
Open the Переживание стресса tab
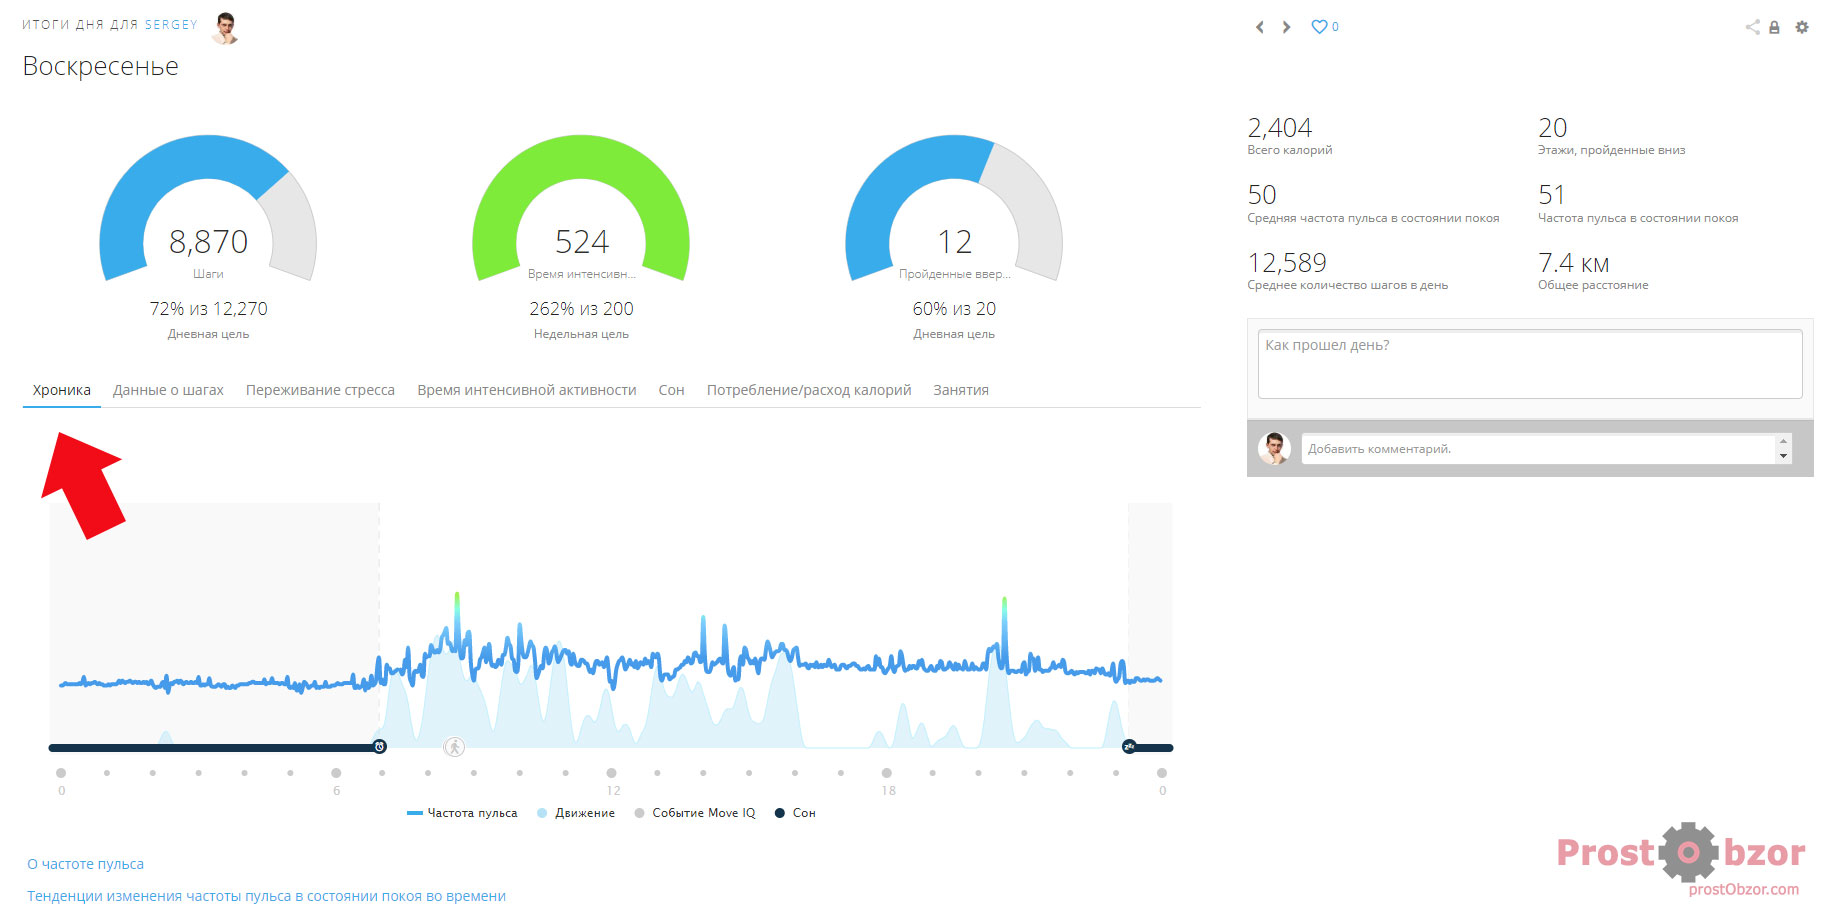(x=320, y=390)
